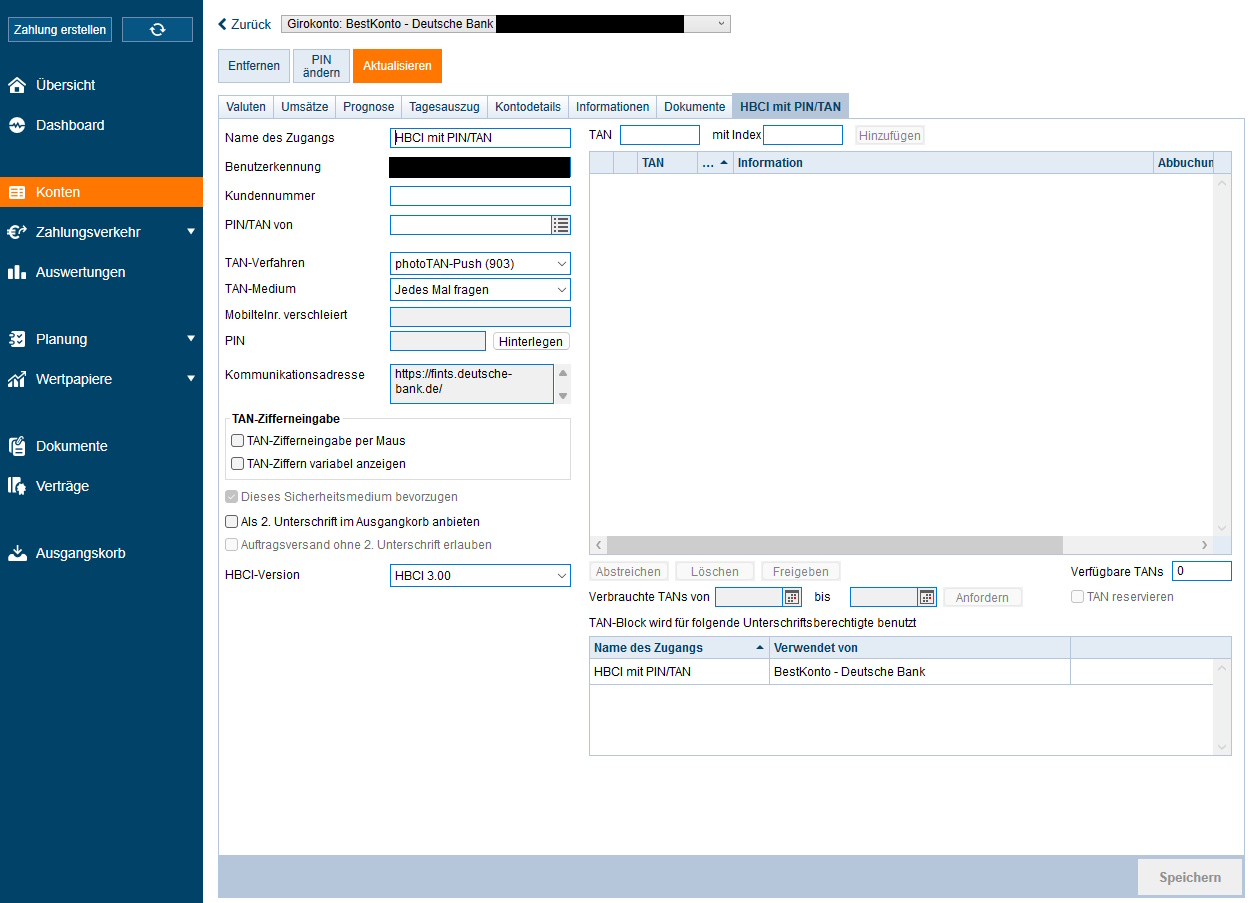
Task: Switch to the Kontodetails tab
Action: 528,107
